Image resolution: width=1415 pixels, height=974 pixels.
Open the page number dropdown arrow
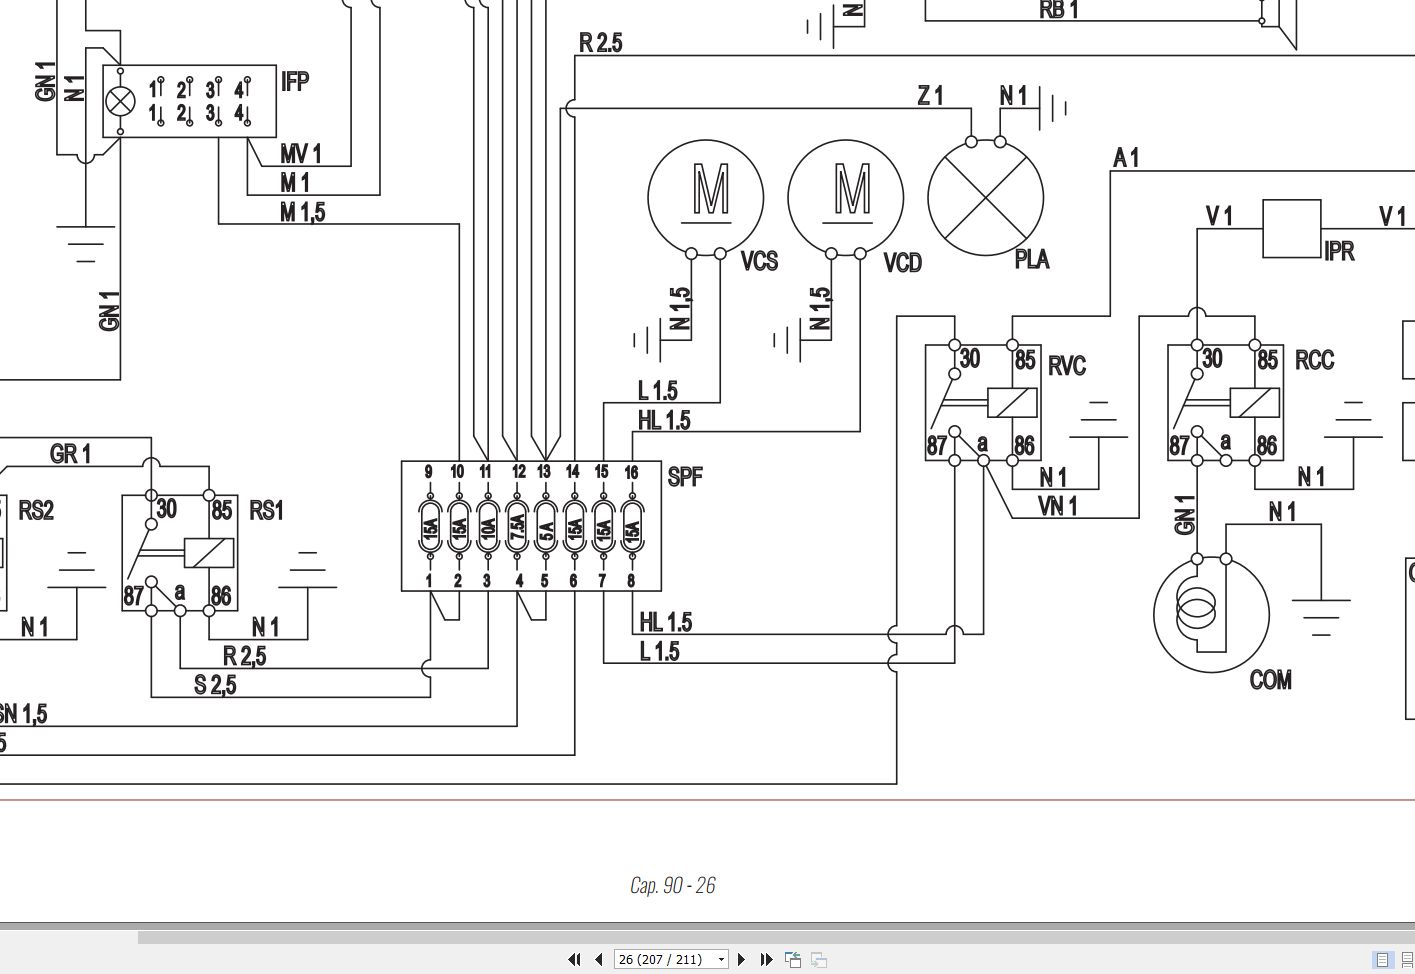pyautogui.click(x=721, y=959)
